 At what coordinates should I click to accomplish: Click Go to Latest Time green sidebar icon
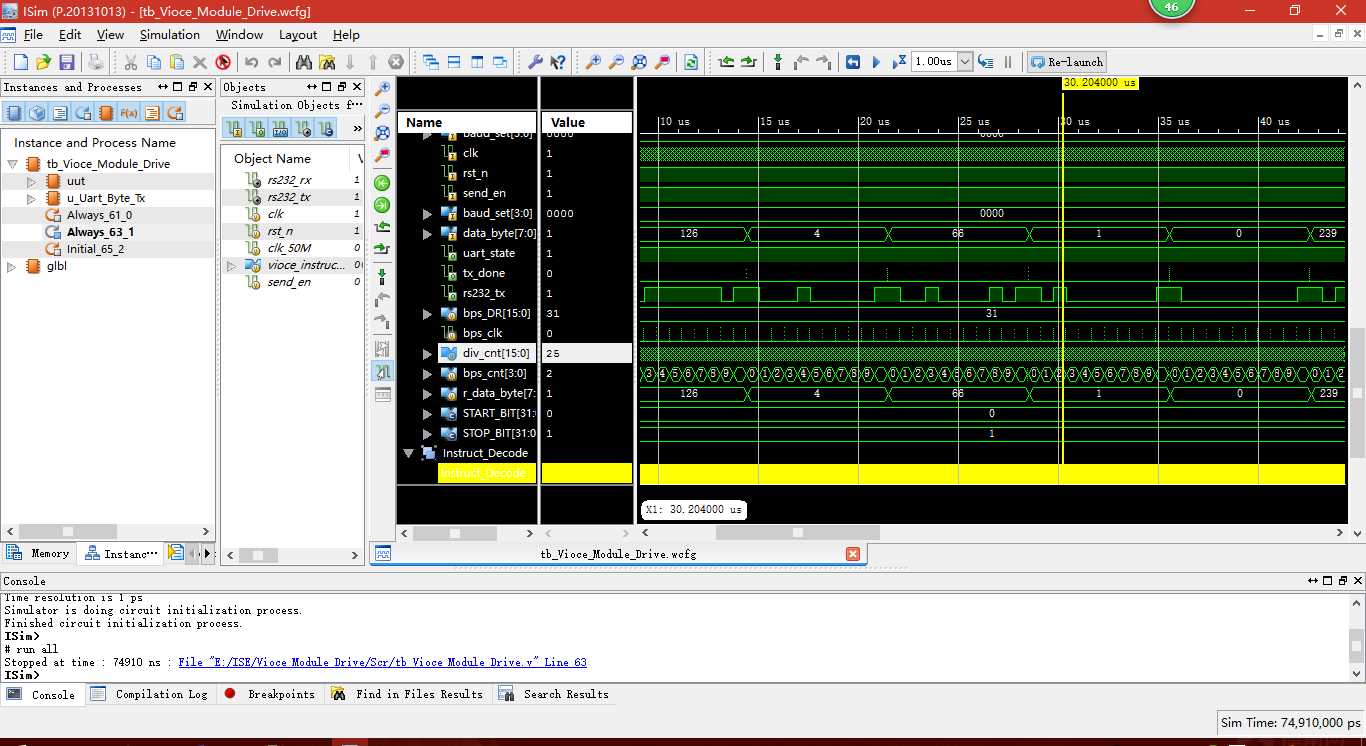coord(382,205)
